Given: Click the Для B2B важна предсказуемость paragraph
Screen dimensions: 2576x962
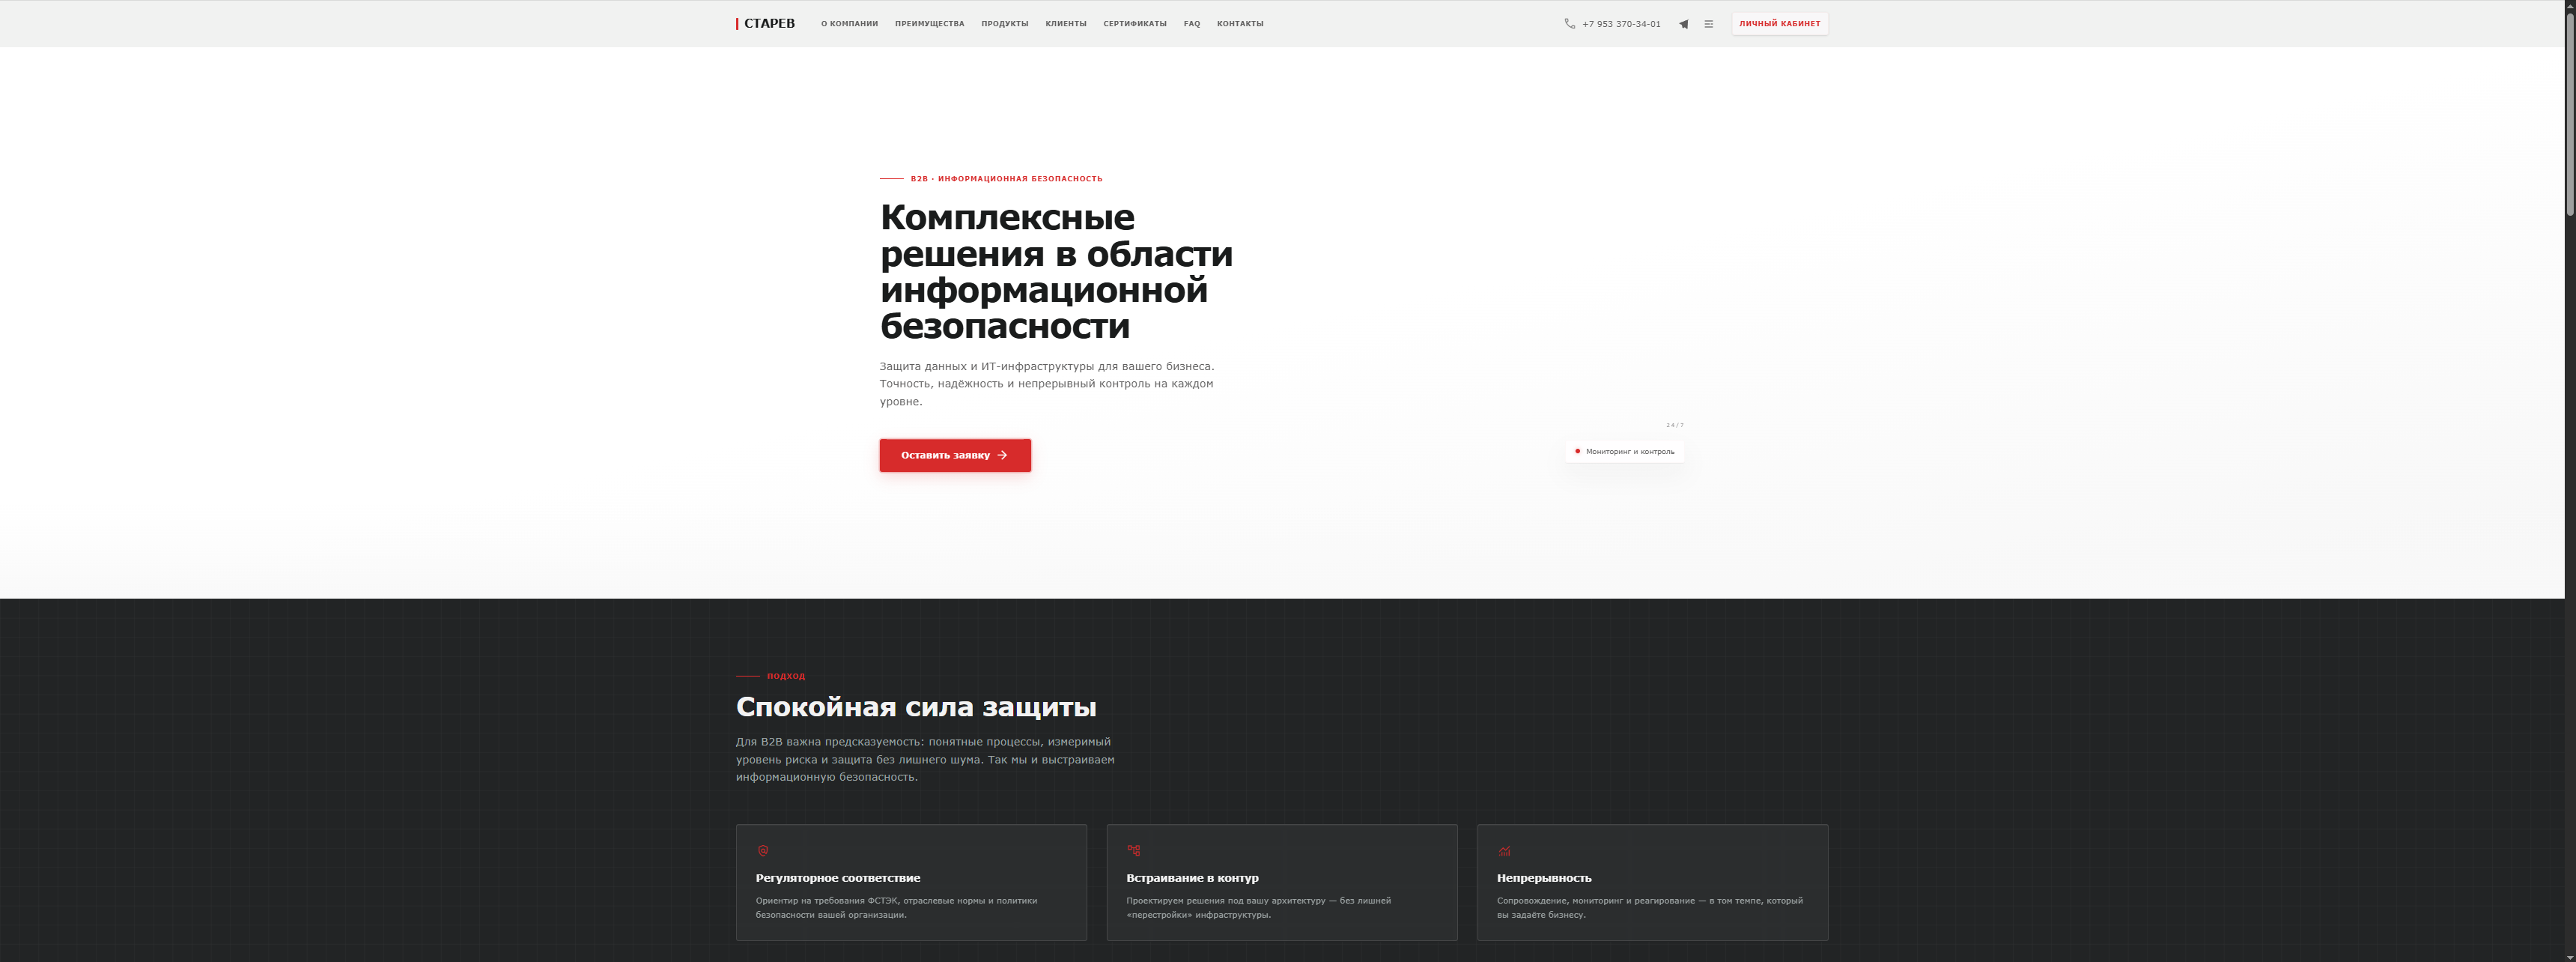Looking at the screenshot, I should (925, 760).
